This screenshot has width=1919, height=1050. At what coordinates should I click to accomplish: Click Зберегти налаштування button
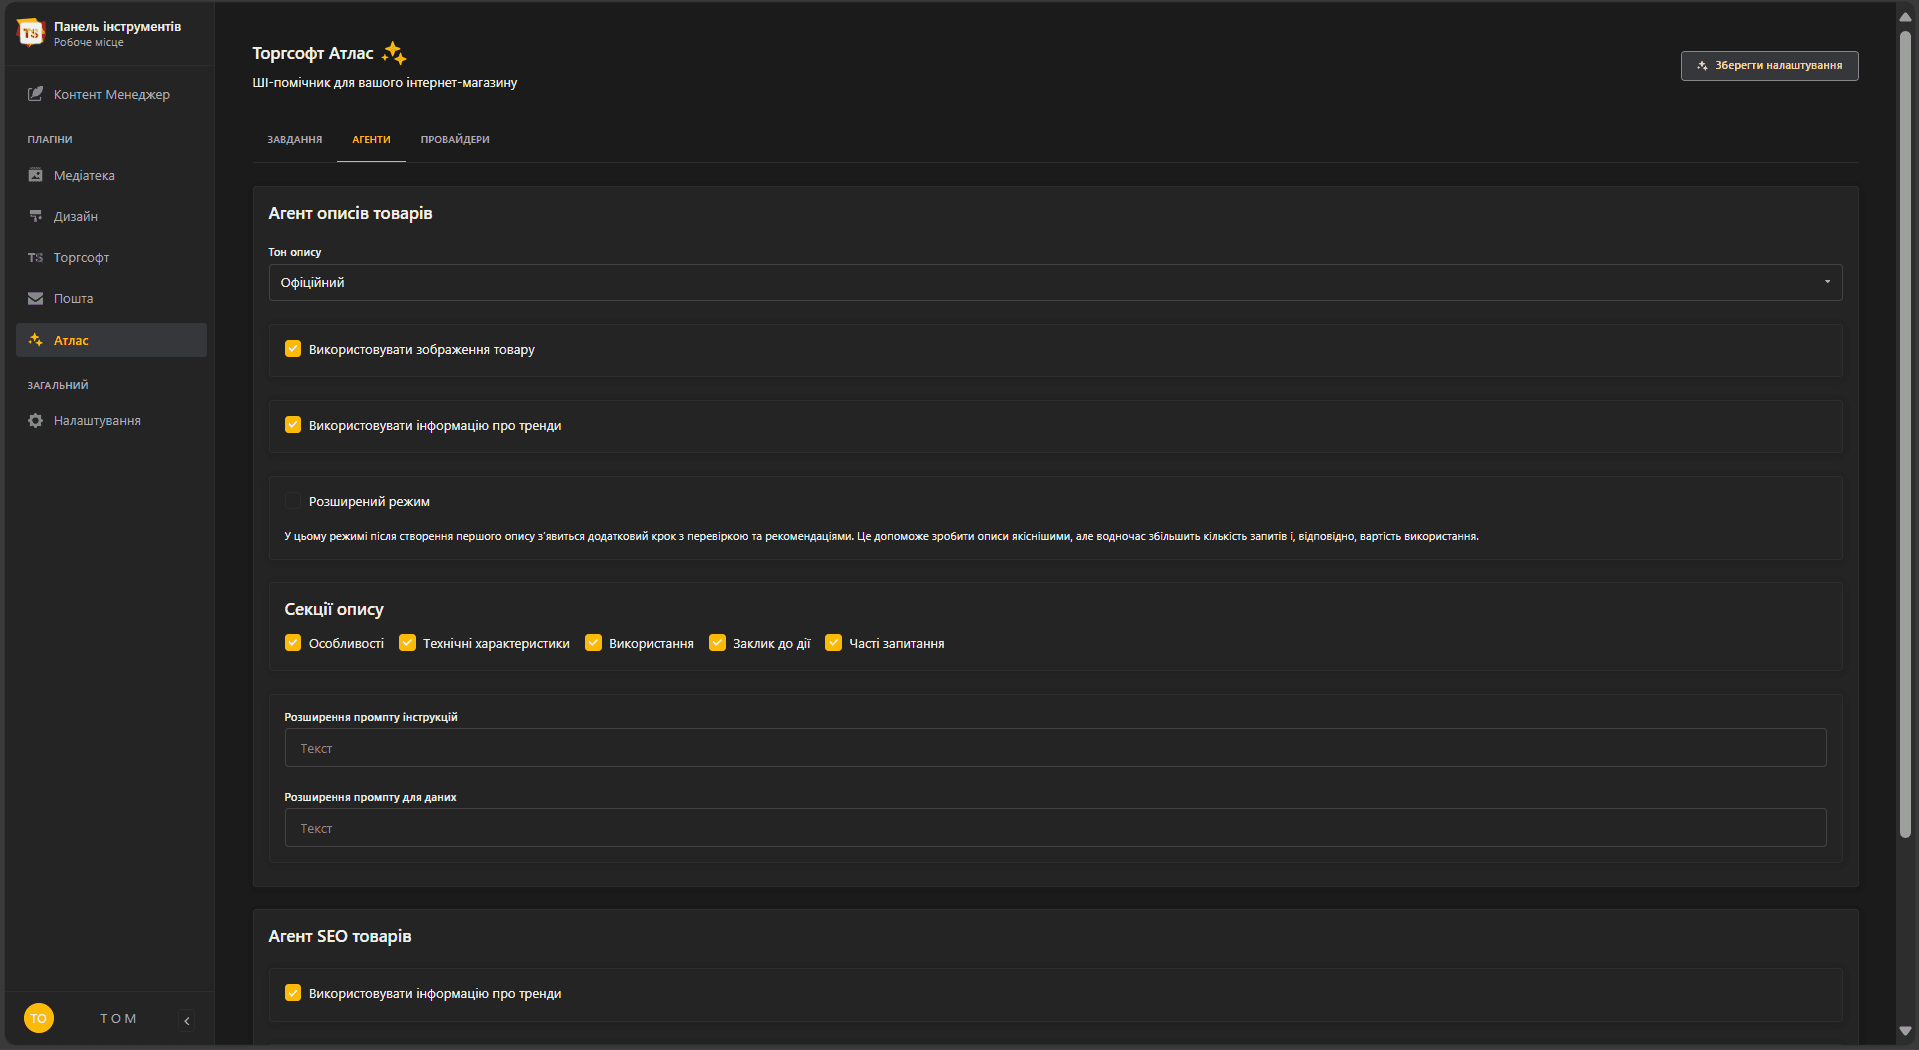click(x=1769, y=66)
